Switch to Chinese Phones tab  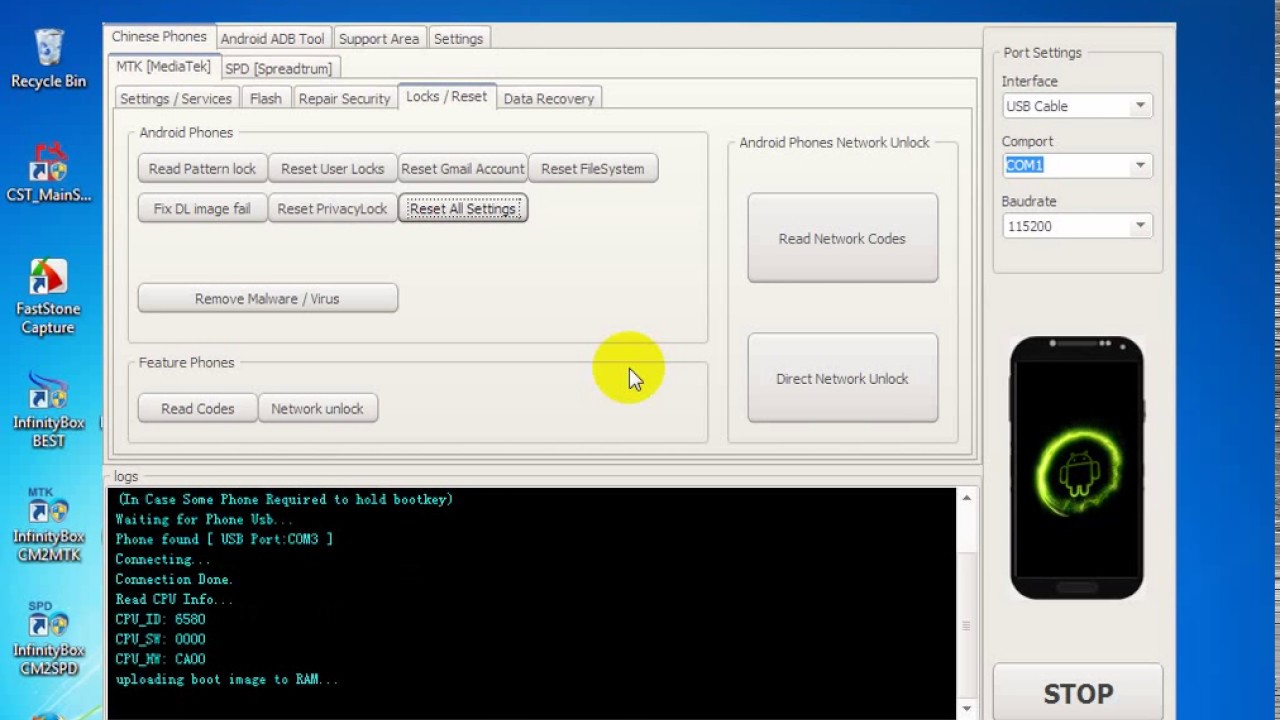pos(159,37)
